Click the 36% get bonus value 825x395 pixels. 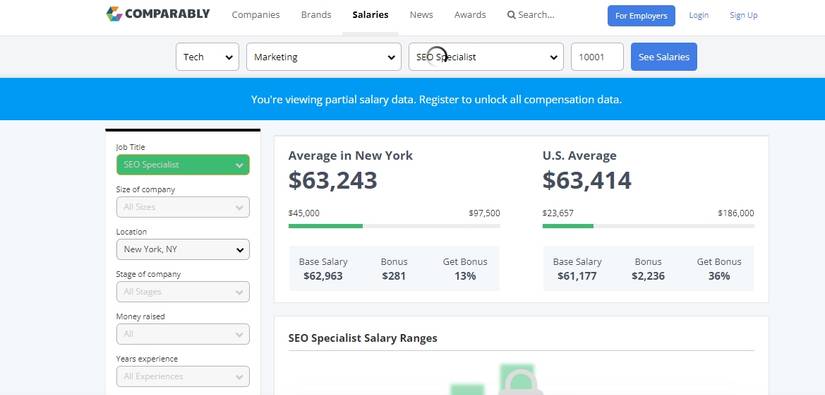pos(719,276)
